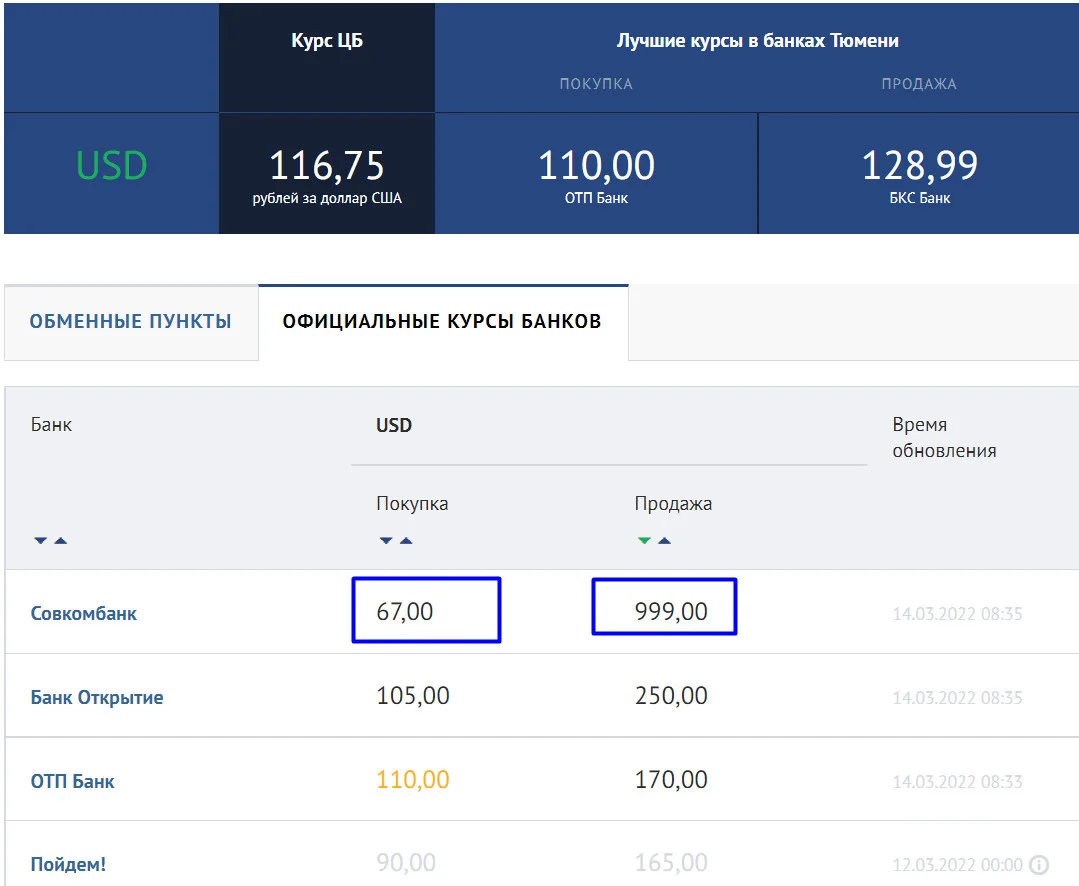Click Пойдем! sell rate 165,00
Image resolution: width=1079 pixels, height=886 pixels.
[671, 863]
